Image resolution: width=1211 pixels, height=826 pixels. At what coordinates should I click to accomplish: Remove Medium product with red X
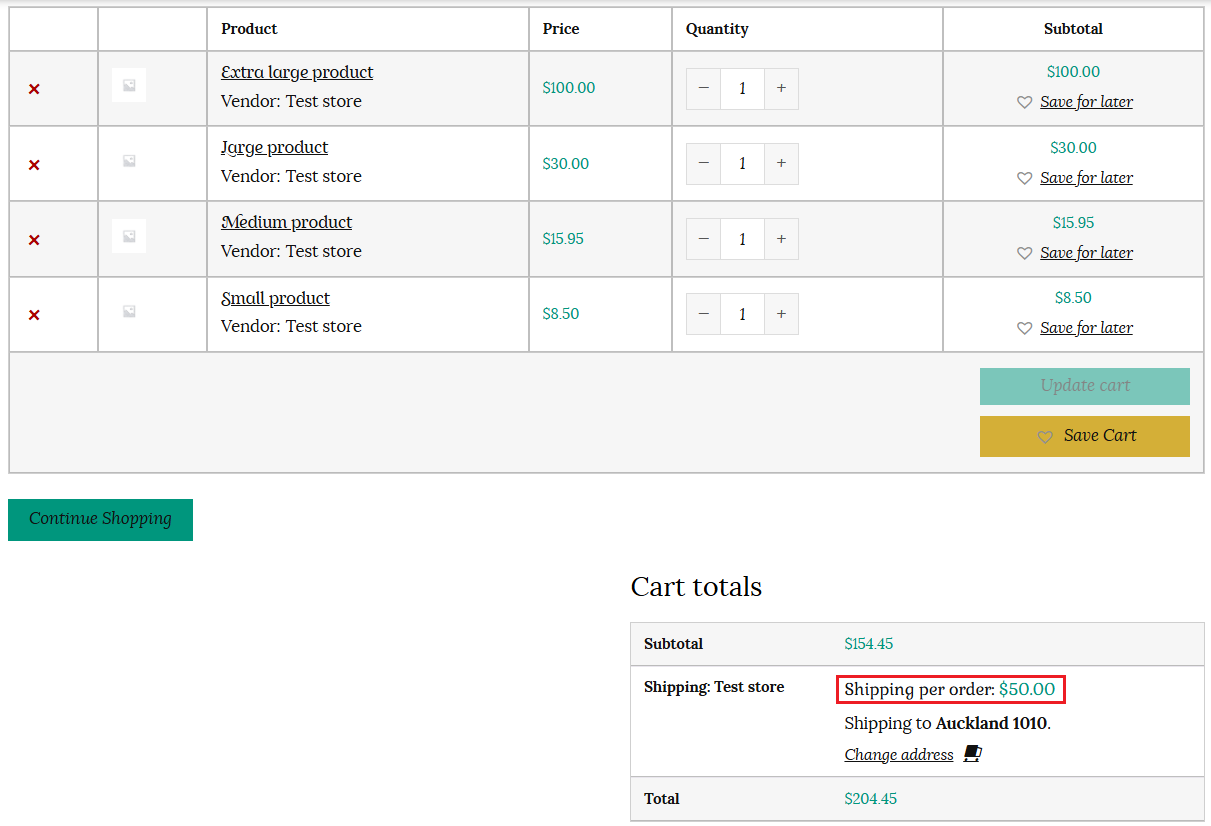(34, 240)
